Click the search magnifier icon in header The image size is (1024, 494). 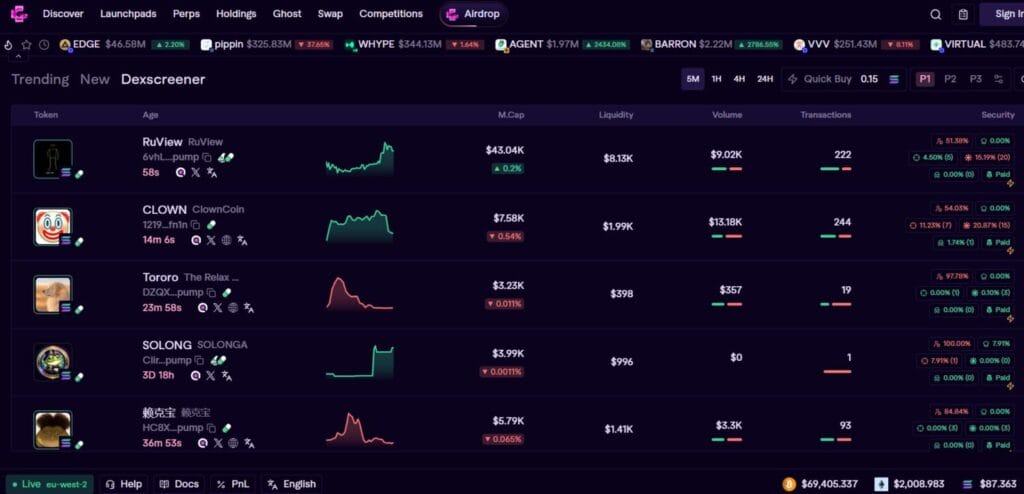[935, 14]
